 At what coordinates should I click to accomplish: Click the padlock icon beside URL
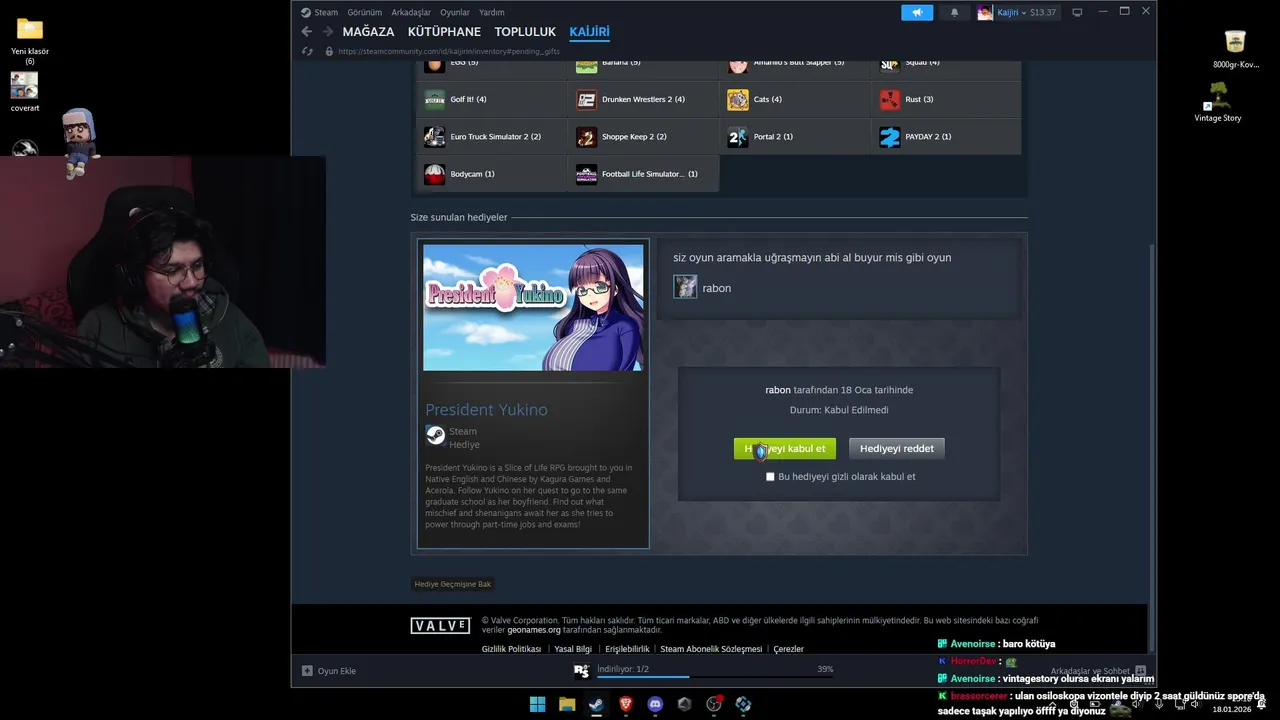[329, 51]
